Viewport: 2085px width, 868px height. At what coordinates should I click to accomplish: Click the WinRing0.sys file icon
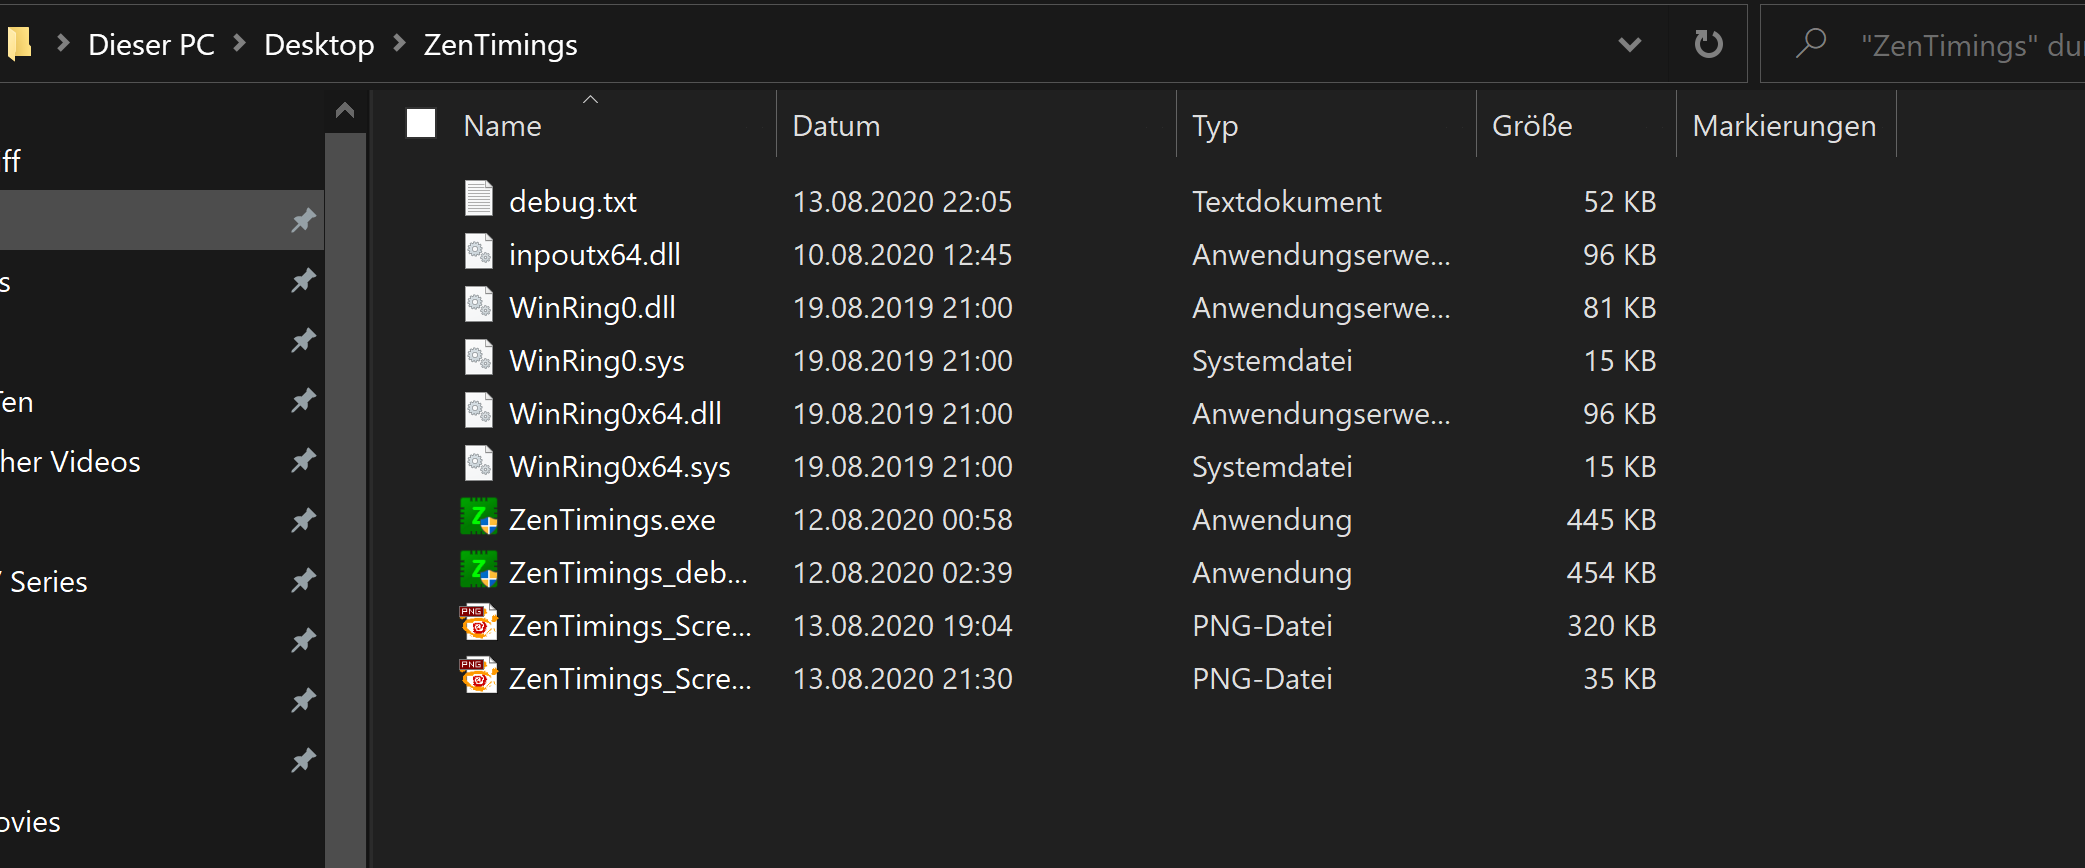point(479,358)
